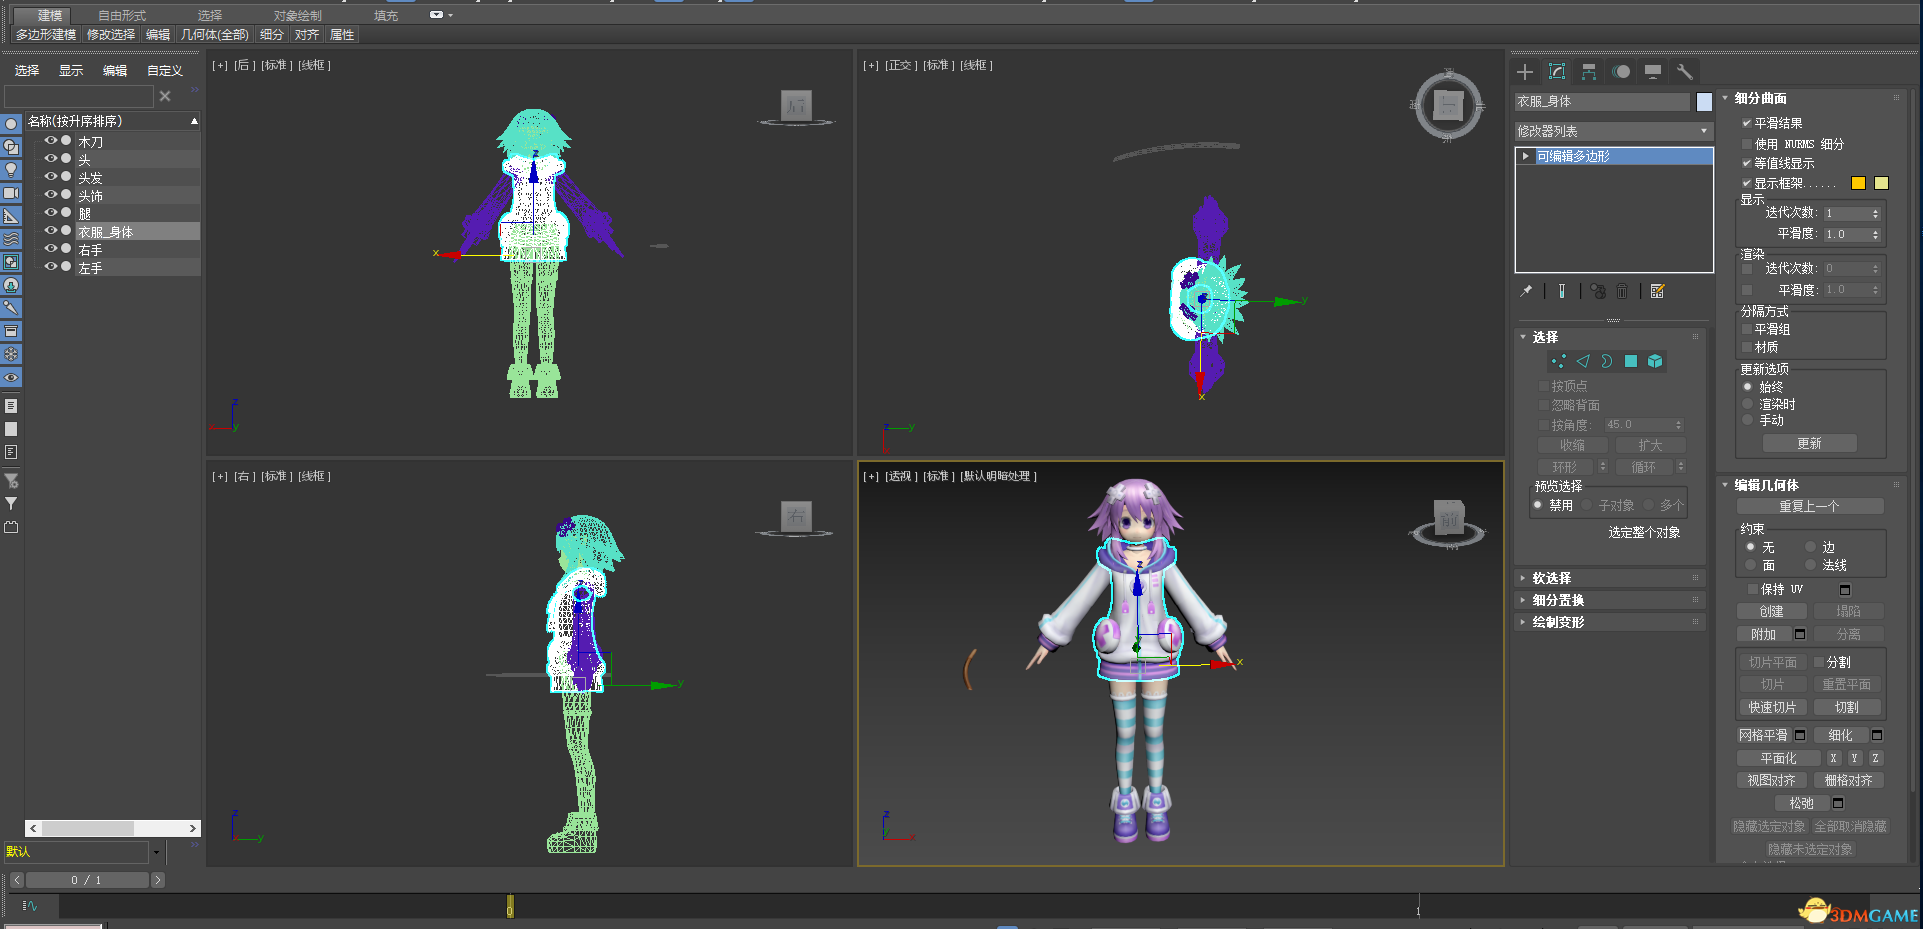Viewport: 1923px width, 929px height.
Task: Select the 手动 update radio option
Action: click(1748, 420)
